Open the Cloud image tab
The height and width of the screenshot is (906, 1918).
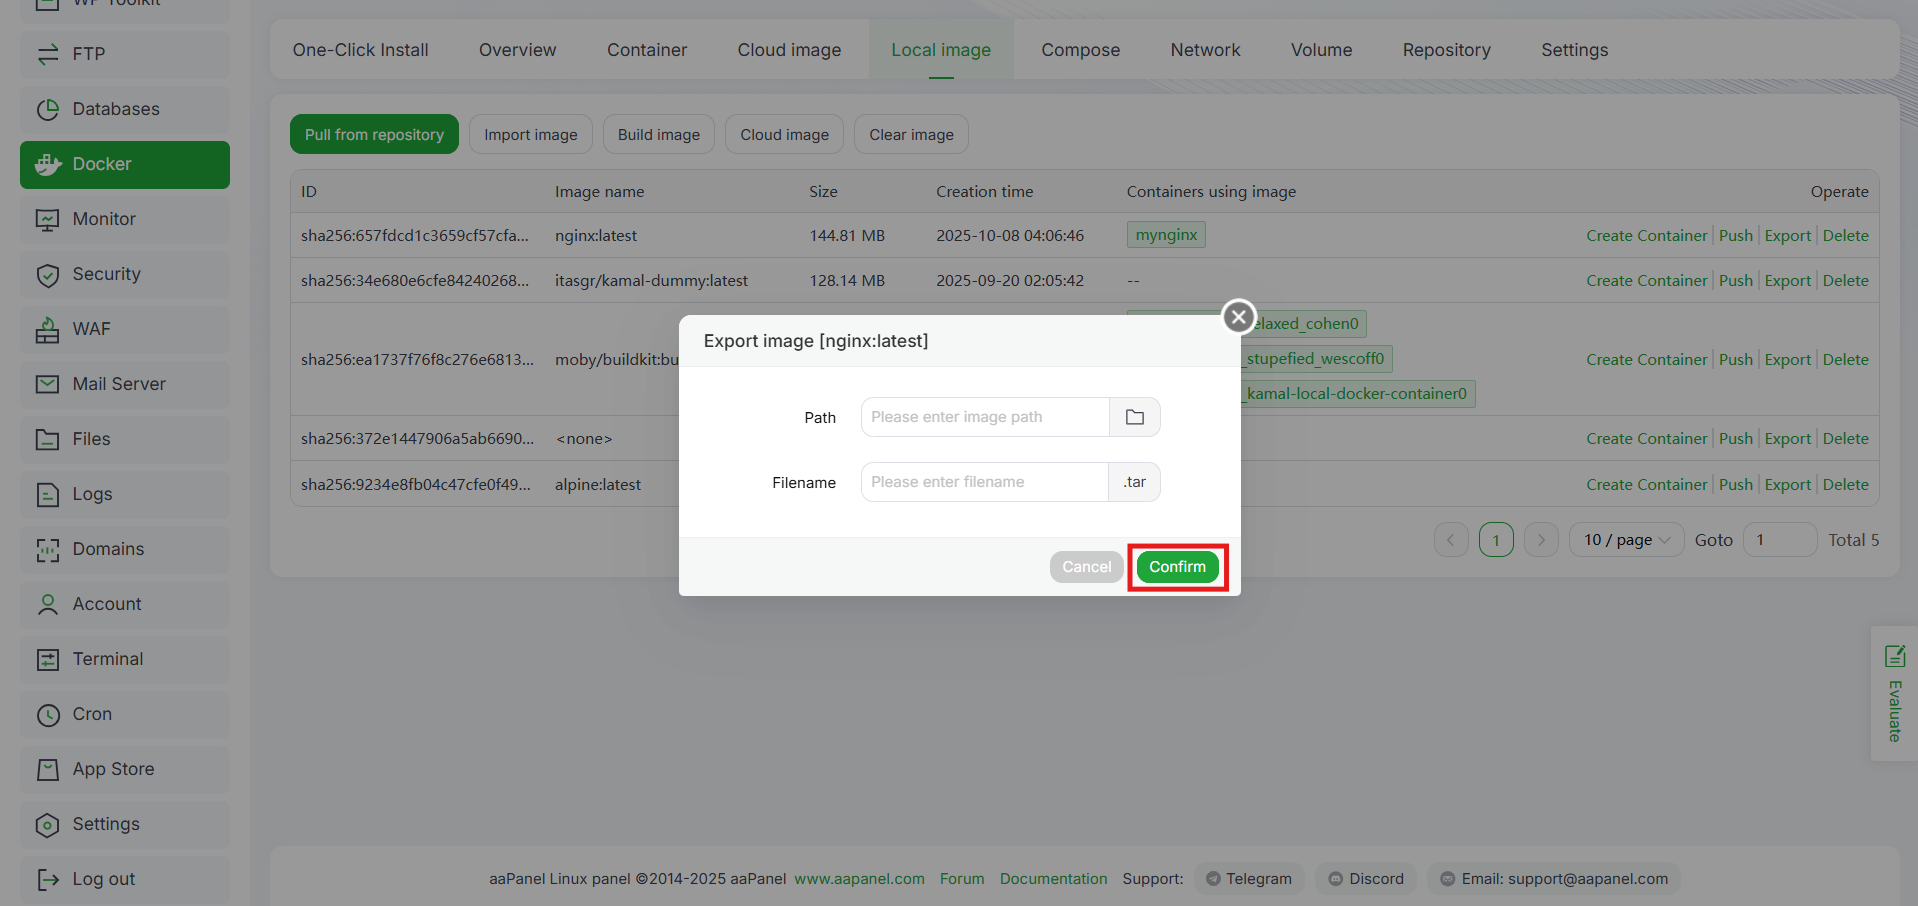pyautogui.click(x=789, y=50)
